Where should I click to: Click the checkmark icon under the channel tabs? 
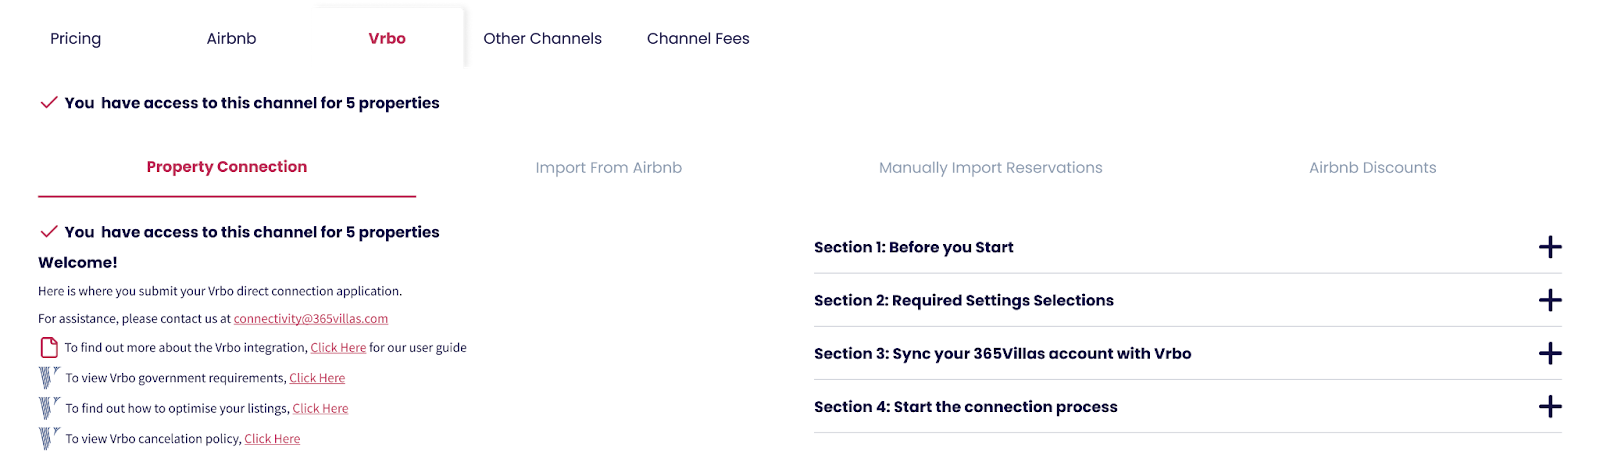[x=48, y=103]
